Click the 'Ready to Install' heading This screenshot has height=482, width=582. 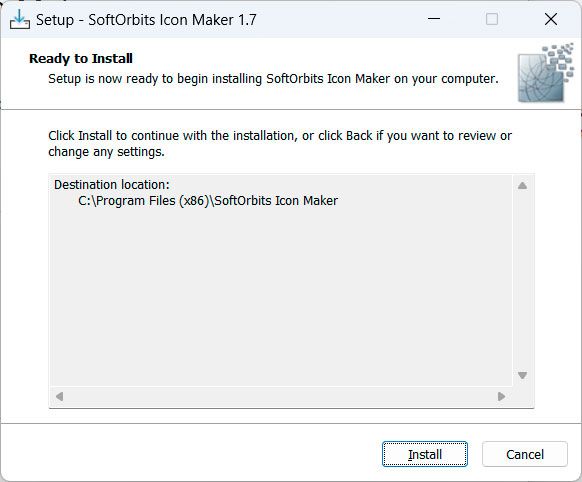point(81,58)
